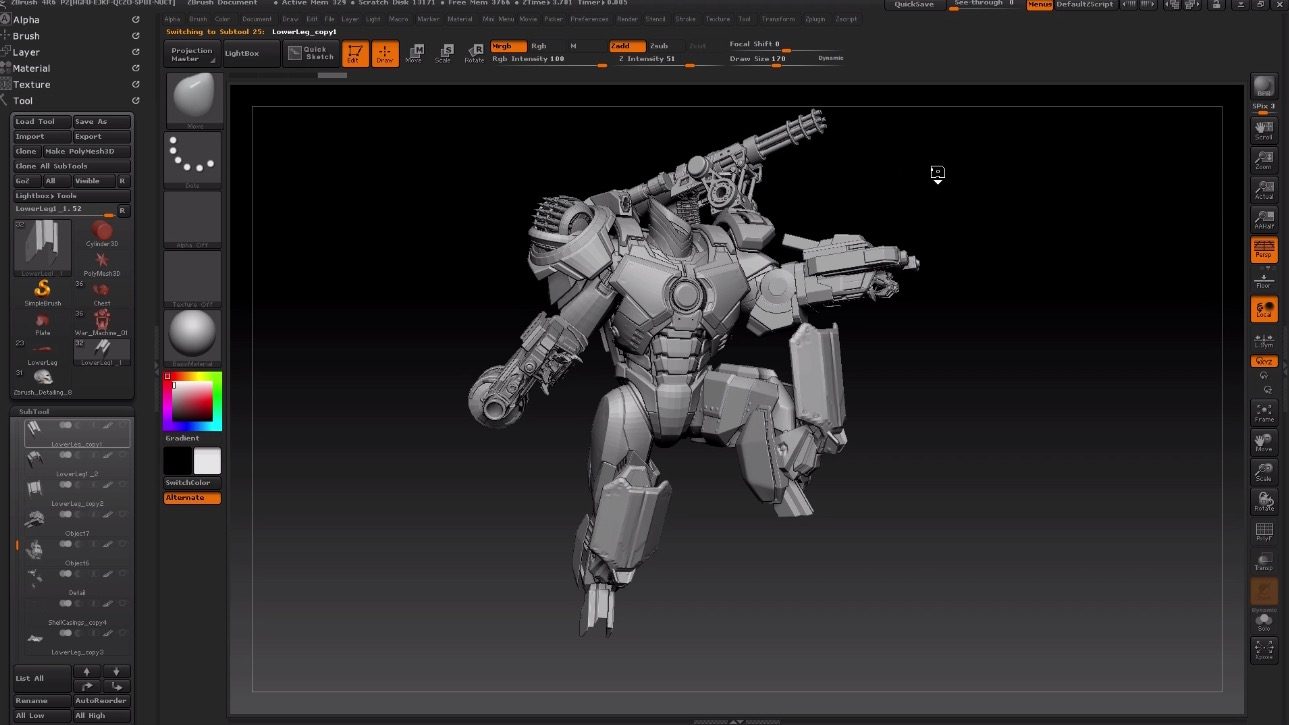
Task: Expand the Texture palette
Action: point(32,84)
